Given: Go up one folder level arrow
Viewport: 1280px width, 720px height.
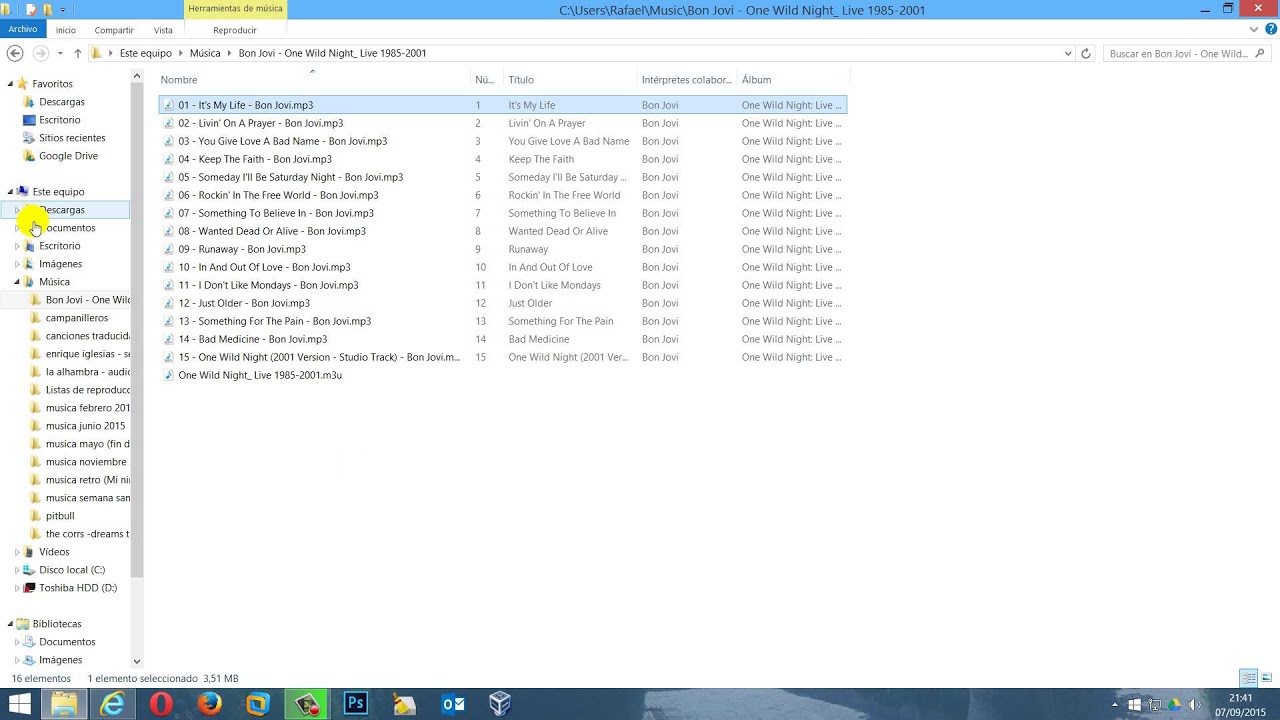Looking at the screenshot, I should (77, 53).
